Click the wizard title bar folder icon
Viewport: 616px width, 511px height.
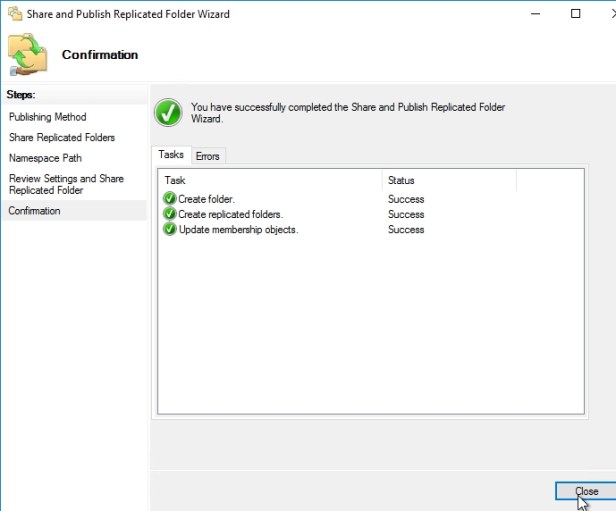[x=14, y=14]
